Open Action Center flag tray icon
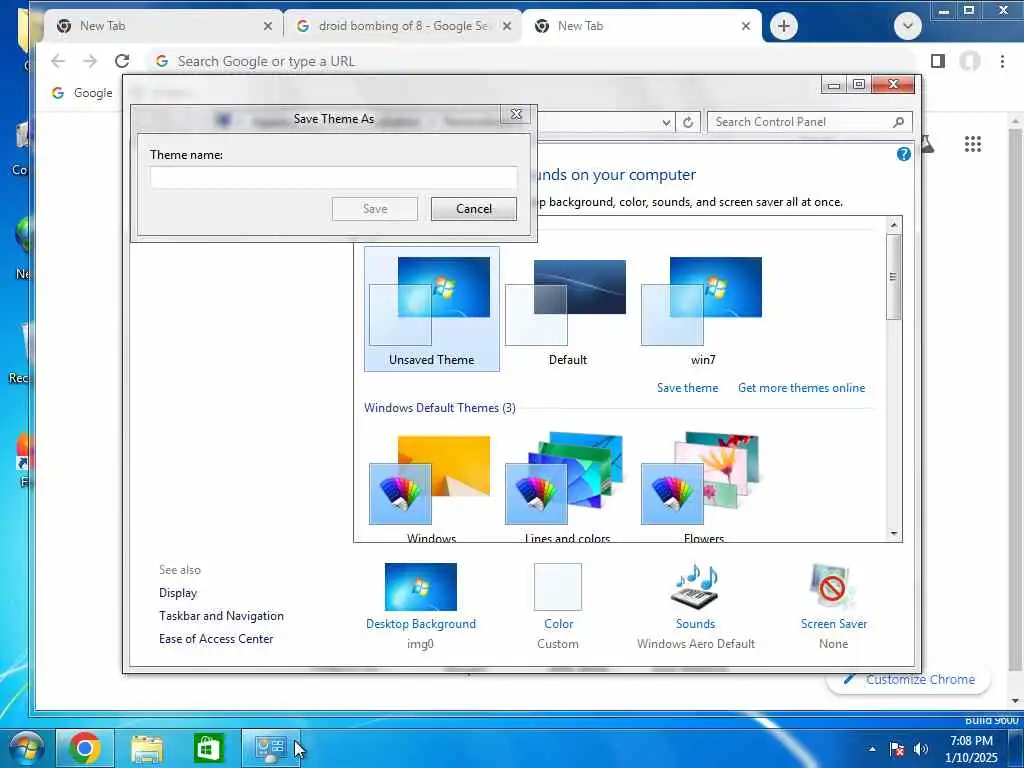The width and height of the screenshot is (1024, 768). pos(897,749)
